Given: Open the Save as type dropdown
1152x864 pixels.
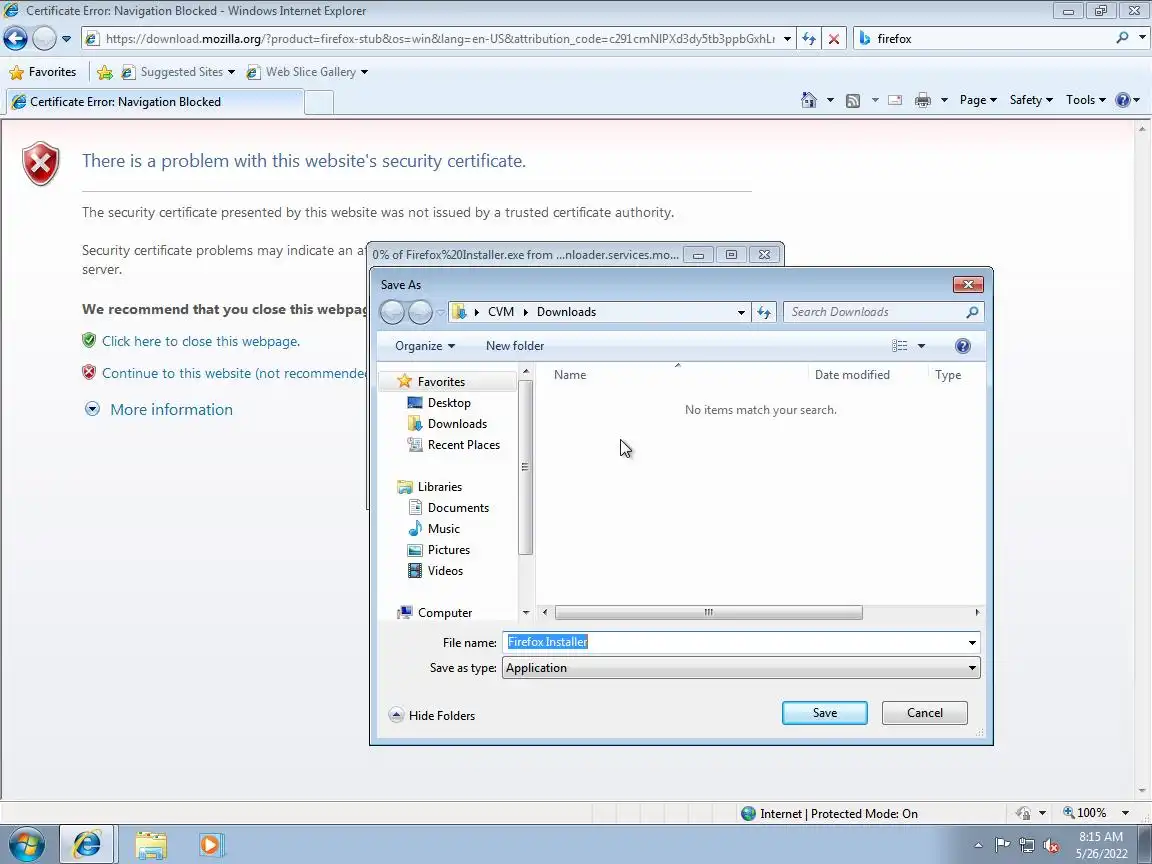Looking at the screenshot, I should [741, 668].
